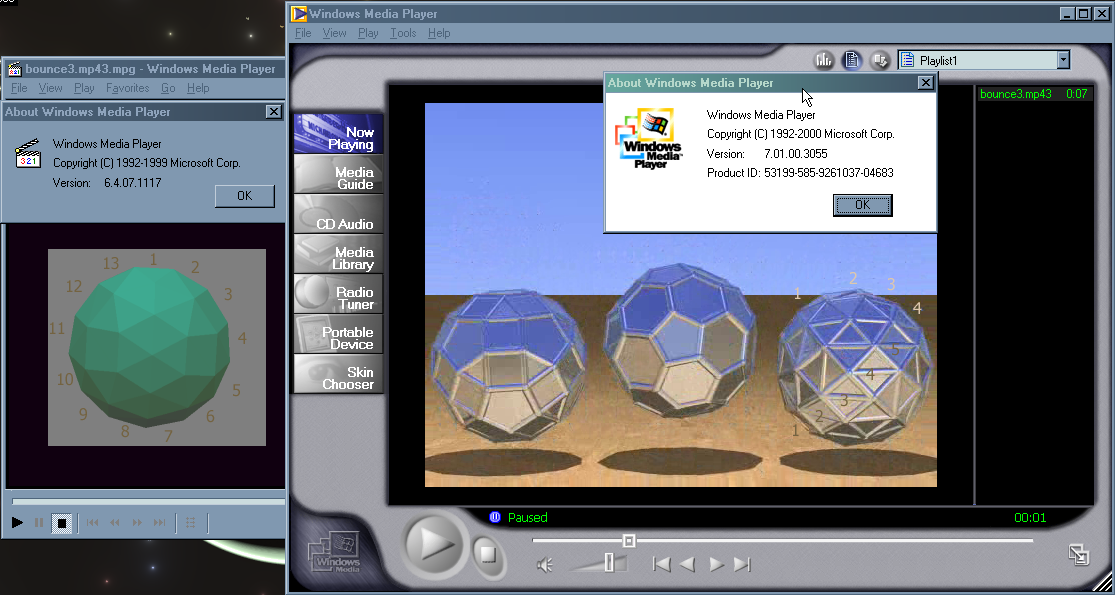This screenshot has height=595, width=1115.
Task: Open the Media Library tab
Action: point(340,258)
